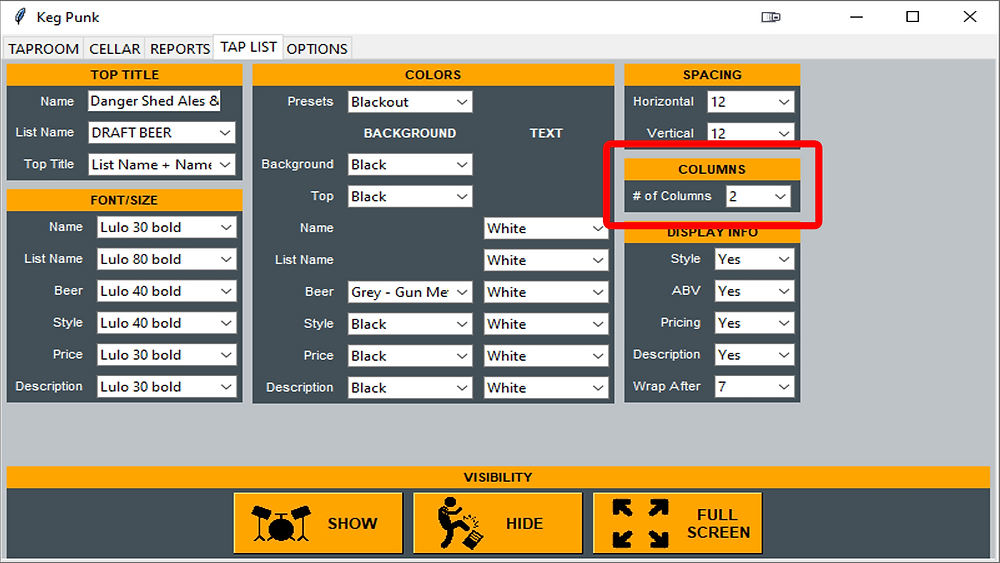Open the Price text color dropdown
Screen dimensions: 1000x563
pyautogui.click(x=545, y=356)
